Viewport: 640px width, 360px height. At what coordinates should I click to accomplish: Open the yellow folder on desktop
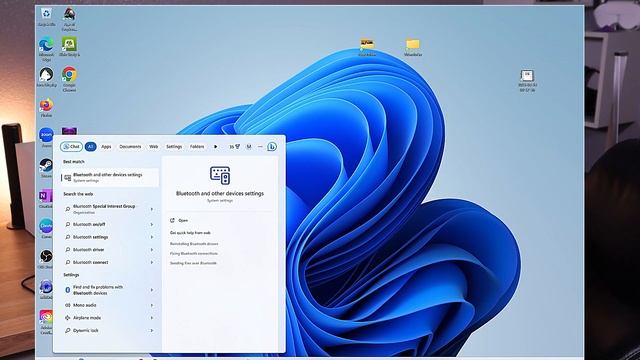point(413,47)
